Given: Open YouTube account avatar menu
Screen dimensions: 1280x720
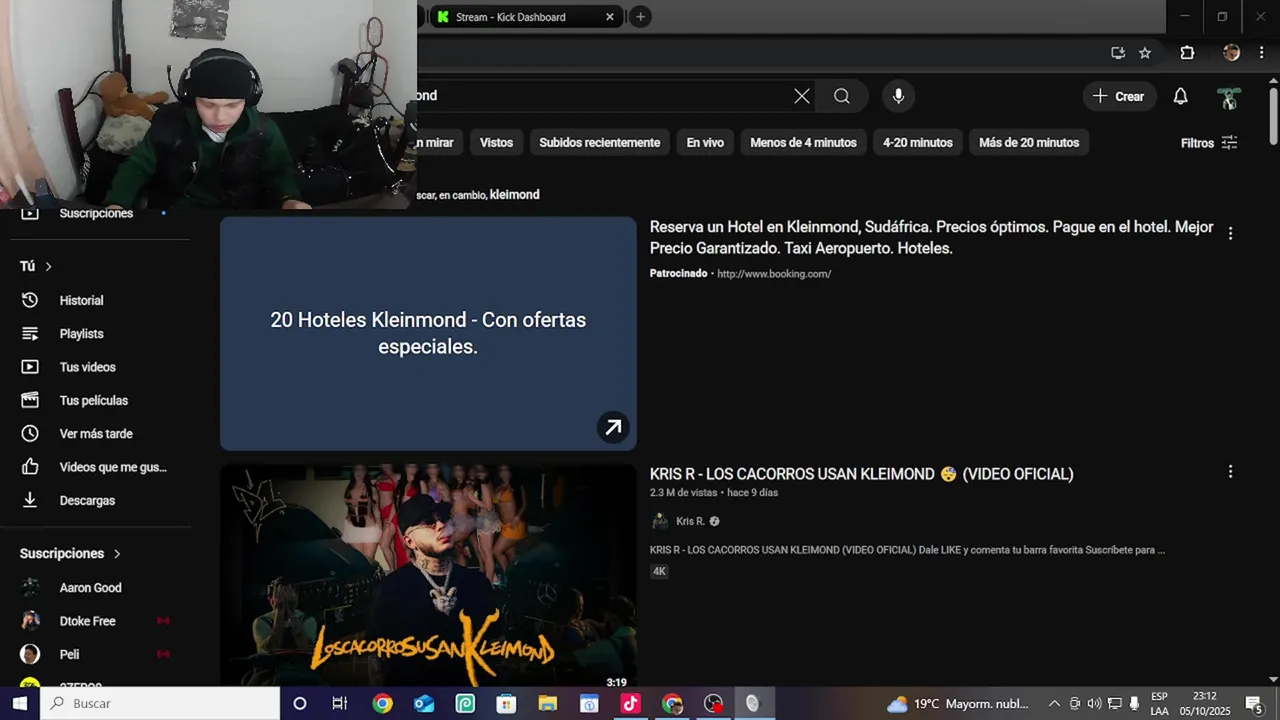Looking at the screenshot, I should click(x=1229, y=97).
